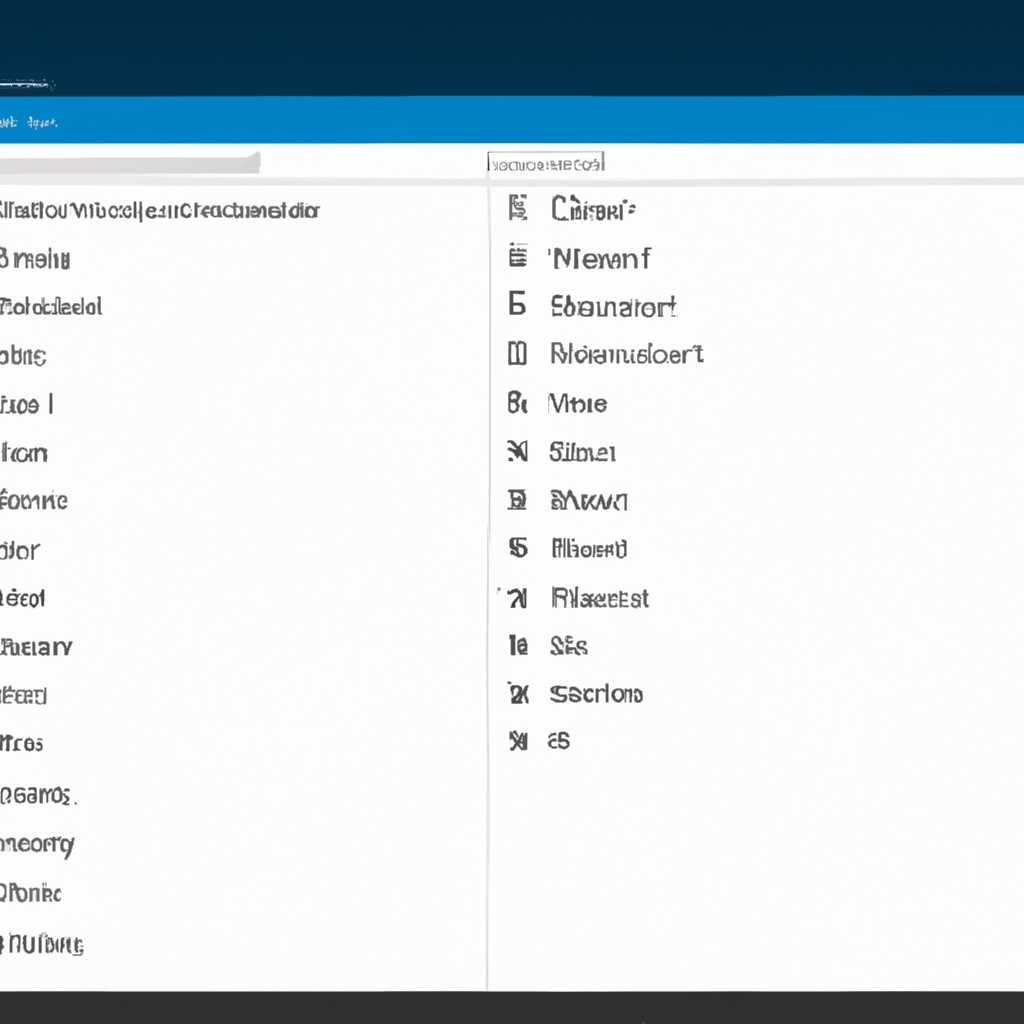Select the 'Silmer' entry in right list
The width and height of the screenshot is (1024, 1024).
pos(583,452)
